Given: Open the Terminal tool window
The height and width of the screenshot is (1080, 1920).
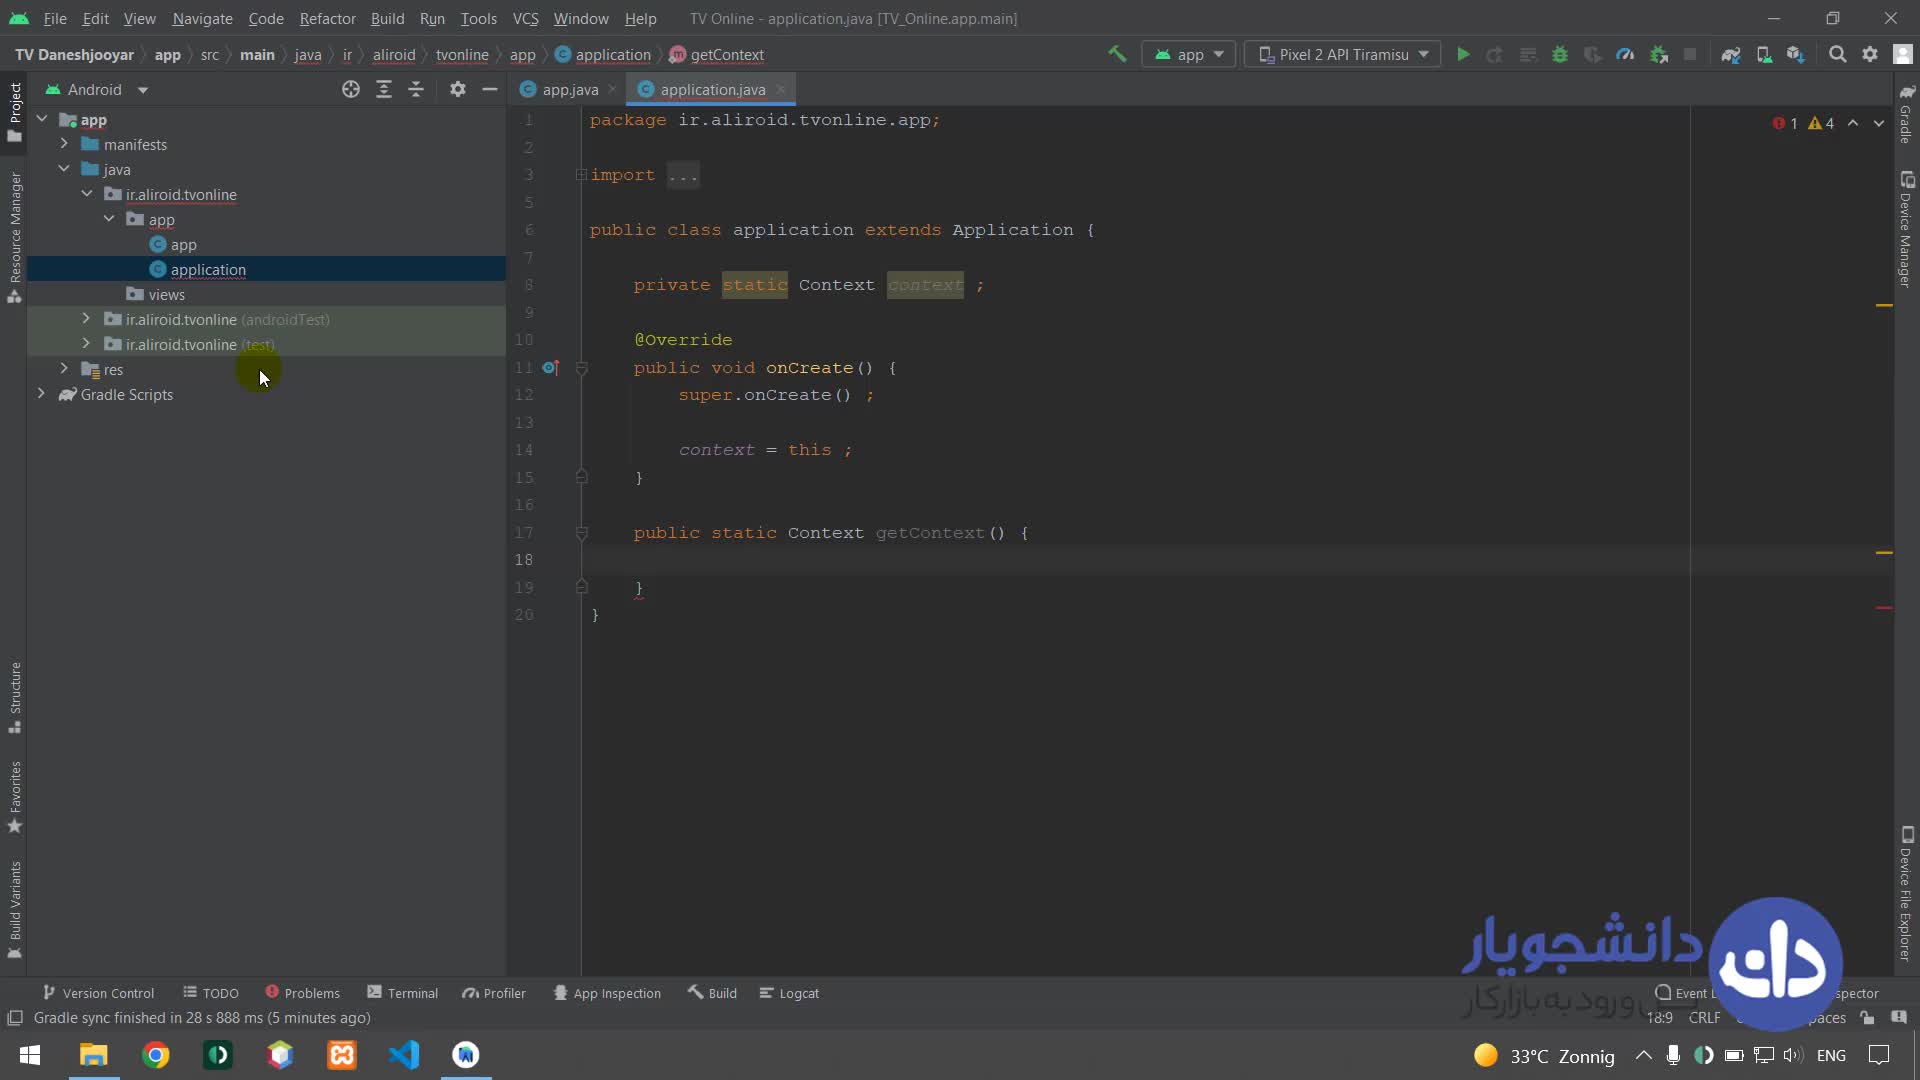Looking at the screenshot, I should 402,993.
